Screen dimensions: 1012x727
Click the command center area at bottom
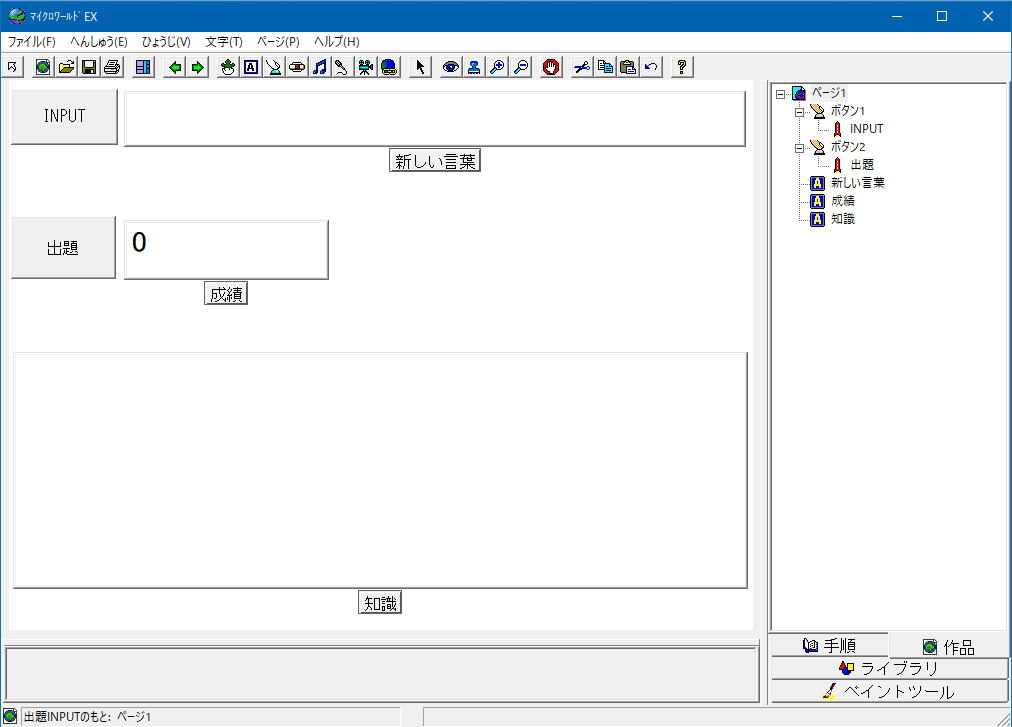(381, 674)
